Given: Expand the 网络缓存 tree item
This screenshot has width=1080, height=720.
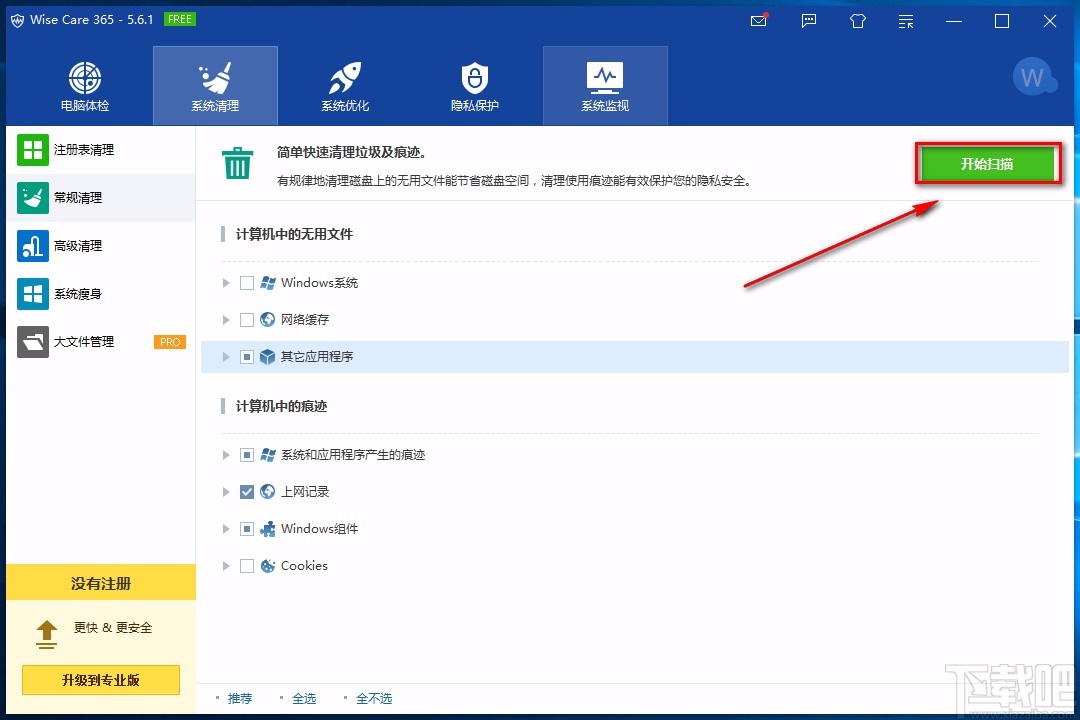Looking at the screenshot, I should pyautogui.click(x=226, y=320).
